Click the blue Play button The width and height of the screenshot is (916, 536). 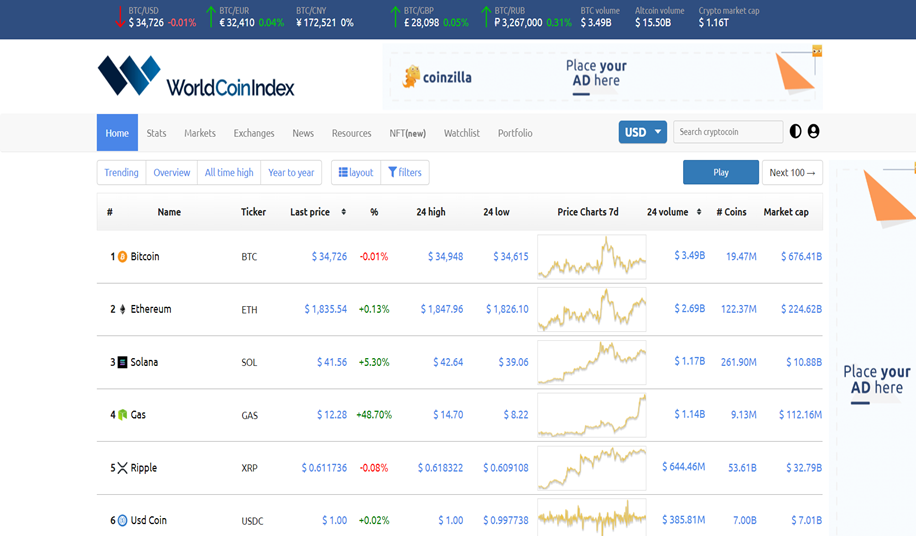pos(721,172)
